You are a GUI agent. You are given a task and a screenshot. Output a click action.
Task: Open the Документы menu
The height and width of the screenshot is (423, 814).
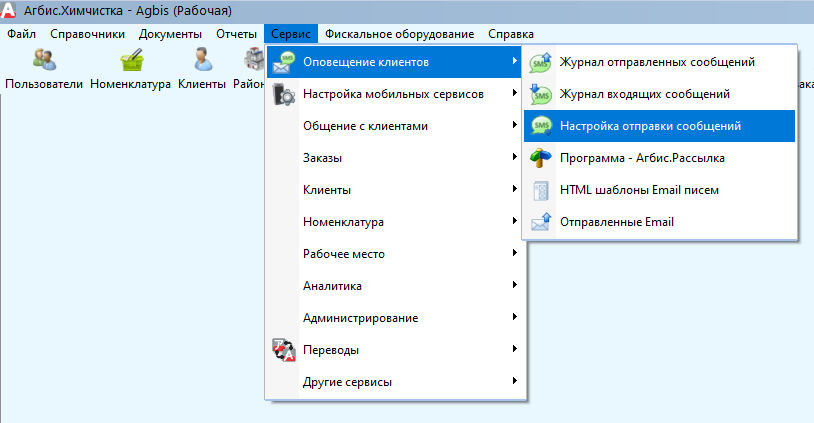(170, 34)
